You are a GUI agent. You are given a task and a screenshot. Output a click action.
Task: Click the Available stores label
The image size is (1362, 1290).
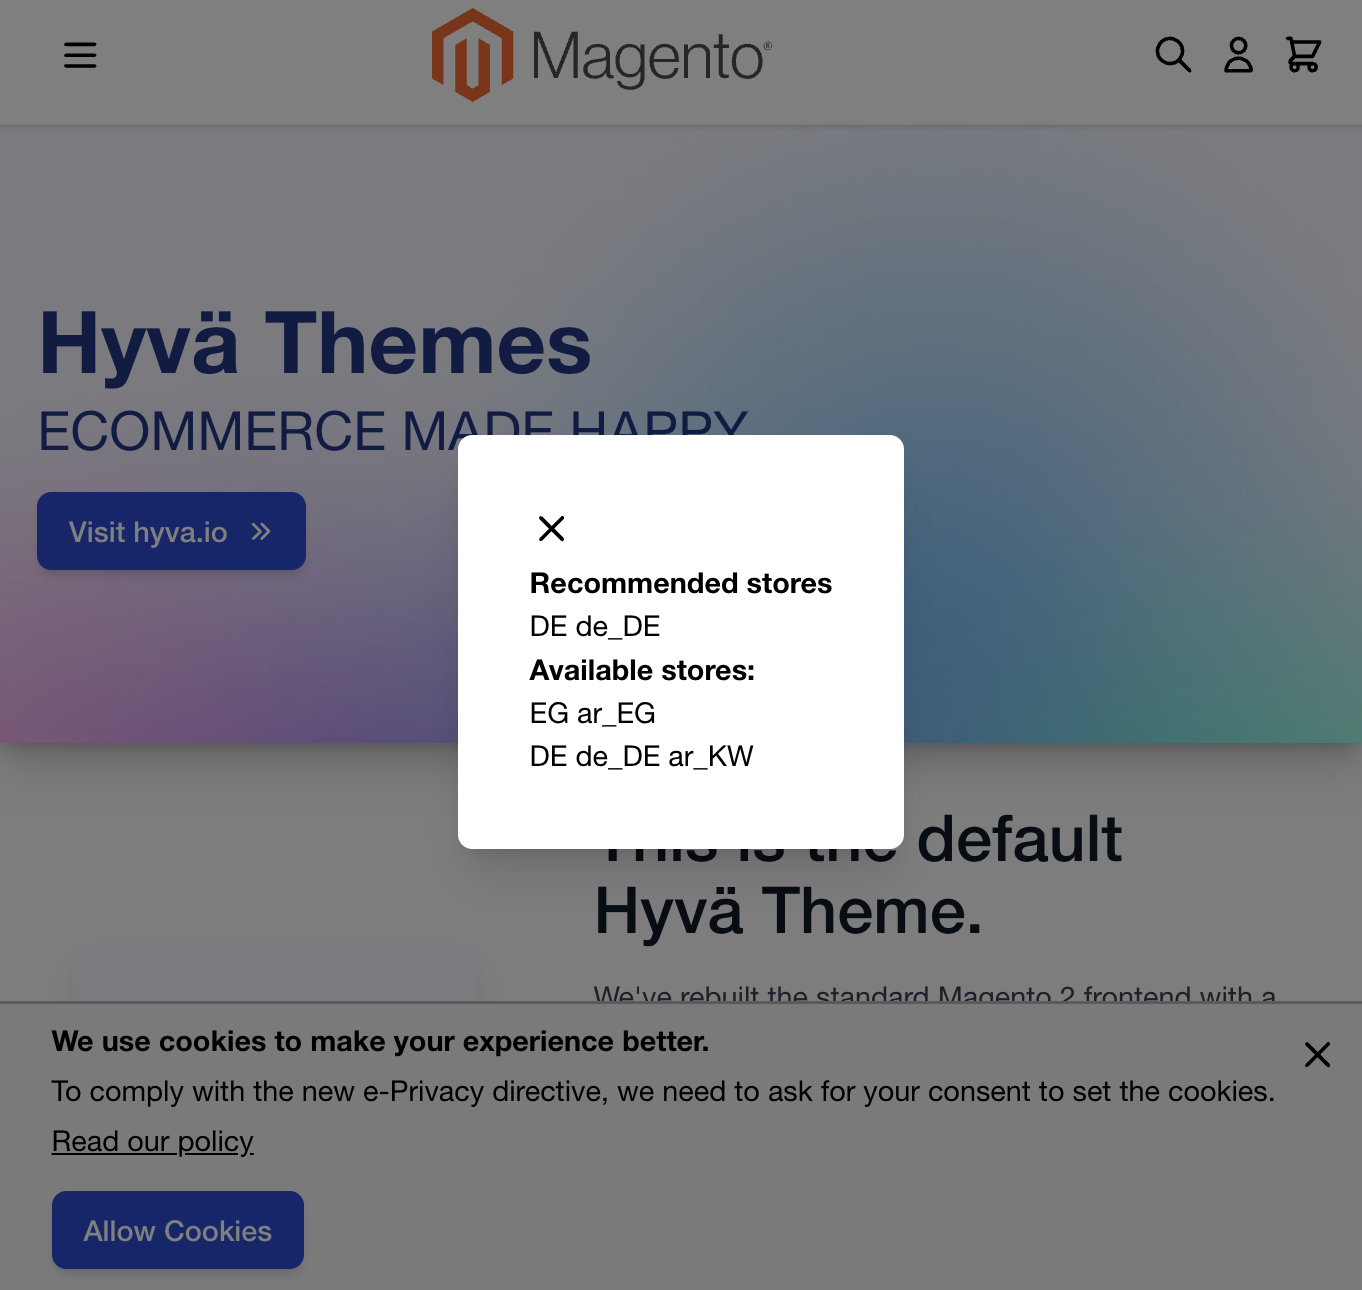pos(642,670)
